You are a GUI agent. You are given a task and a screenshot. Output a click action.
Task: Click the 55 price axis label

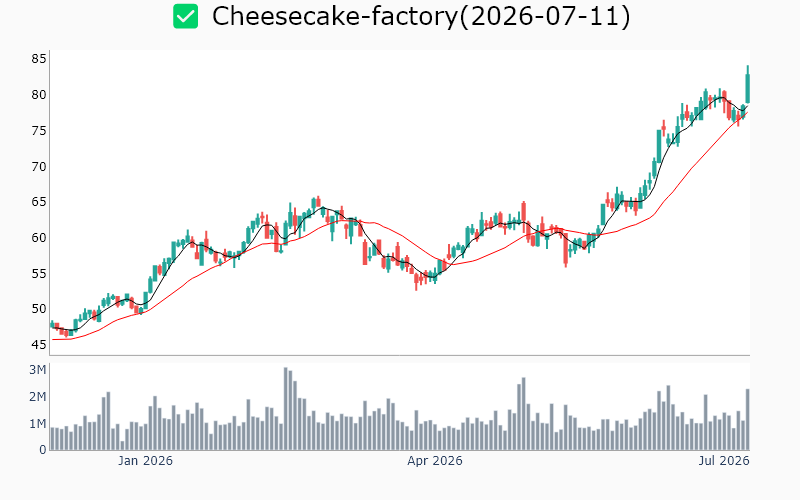point(39,273)
